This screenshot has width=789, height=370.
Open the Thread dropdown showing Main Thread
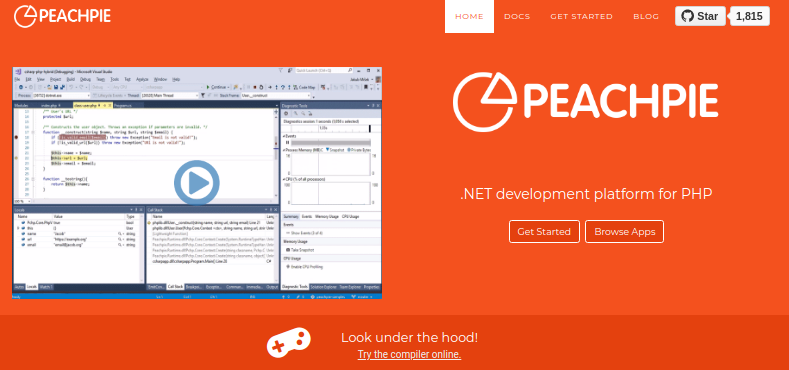(169, 95)
